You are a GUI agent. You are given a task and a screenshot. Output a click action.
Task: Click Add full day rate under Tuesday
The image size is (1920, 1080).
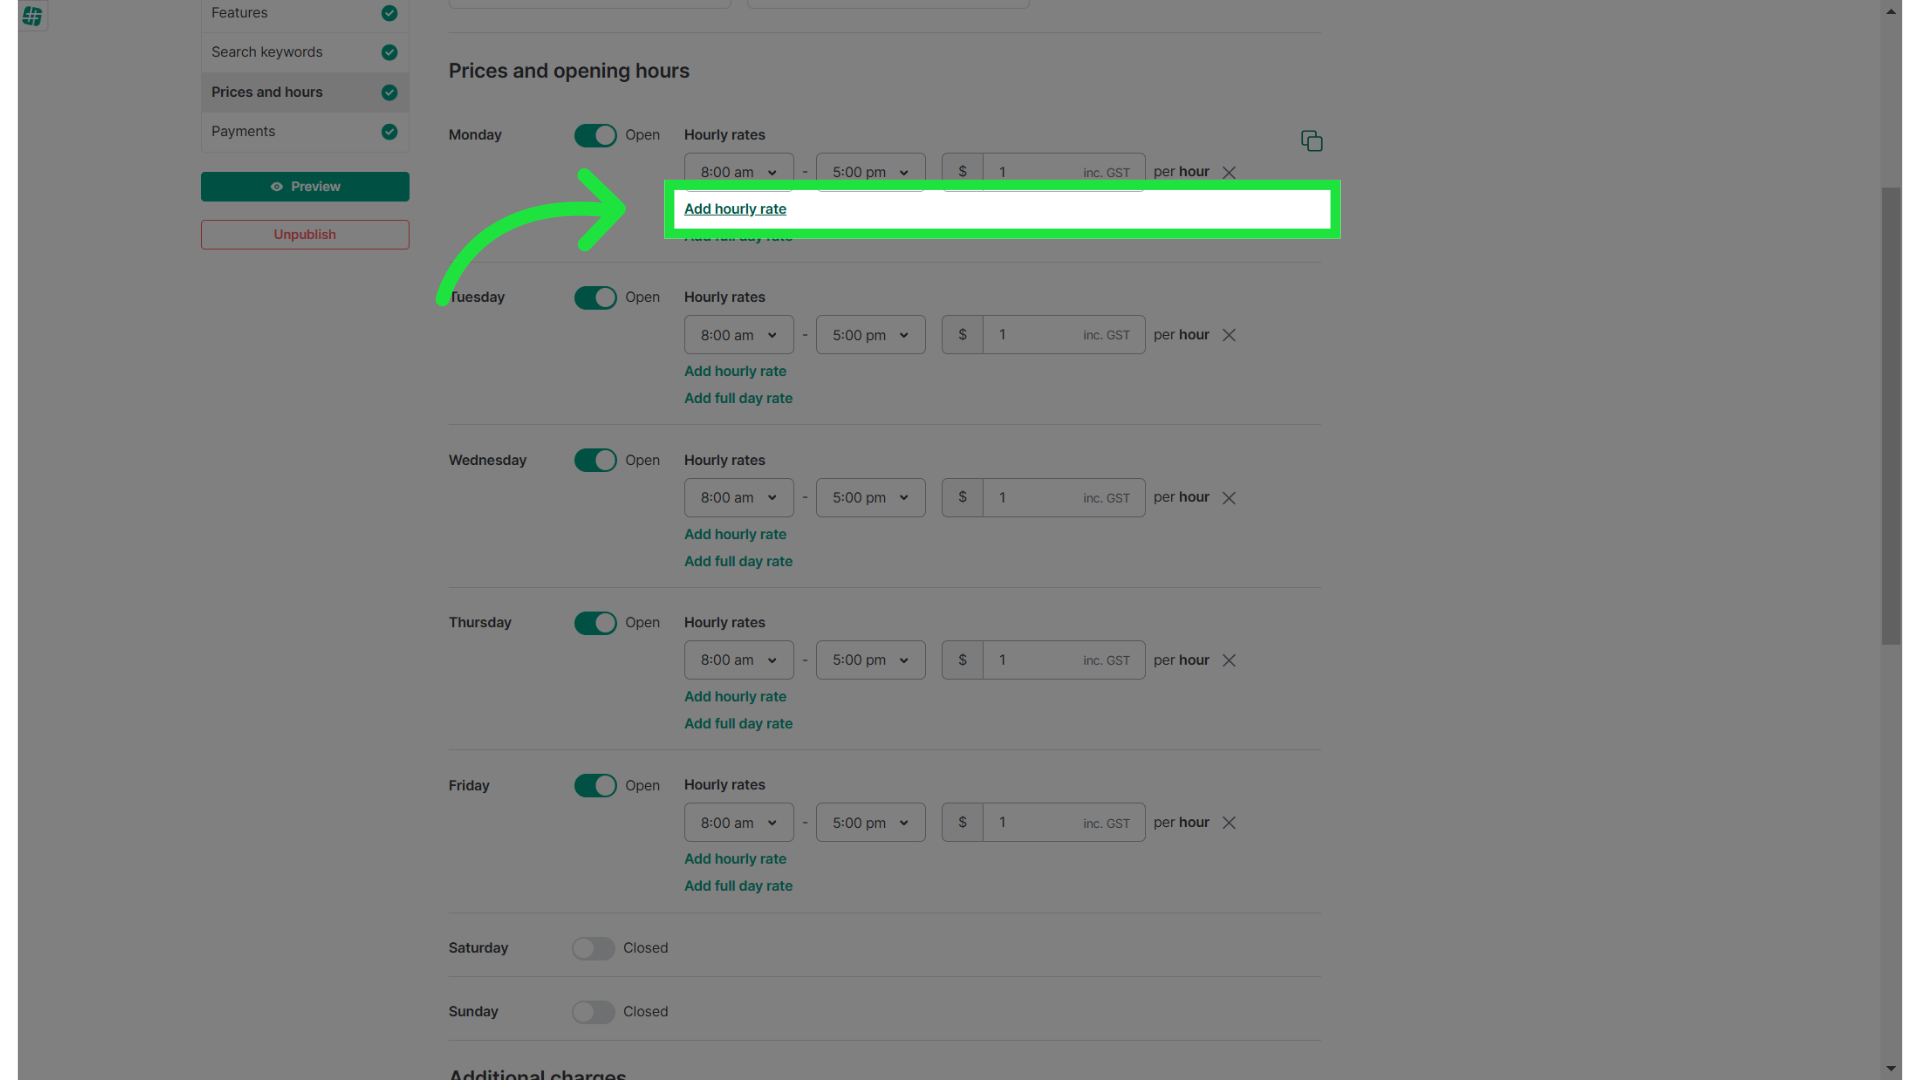point(738,398)
